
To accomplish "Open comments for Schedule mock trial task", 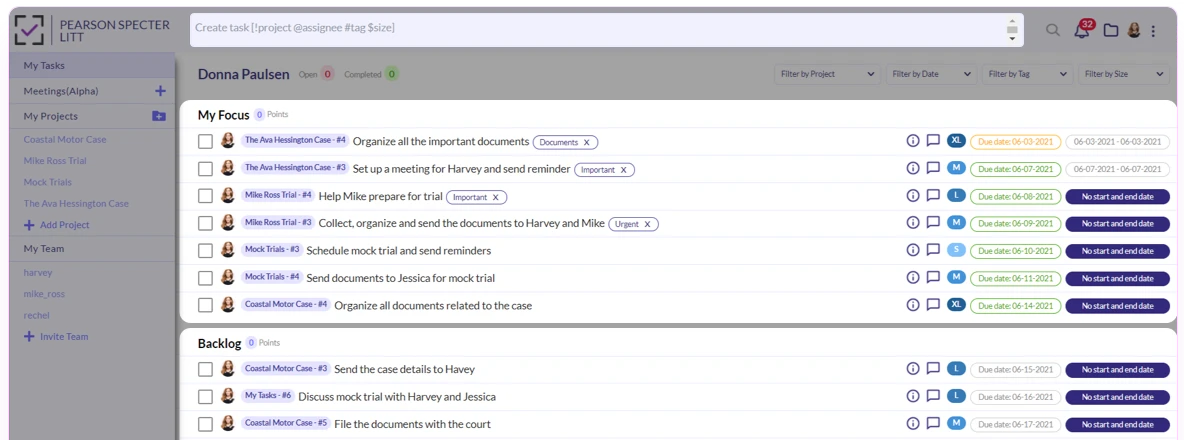I will point(933,250).
